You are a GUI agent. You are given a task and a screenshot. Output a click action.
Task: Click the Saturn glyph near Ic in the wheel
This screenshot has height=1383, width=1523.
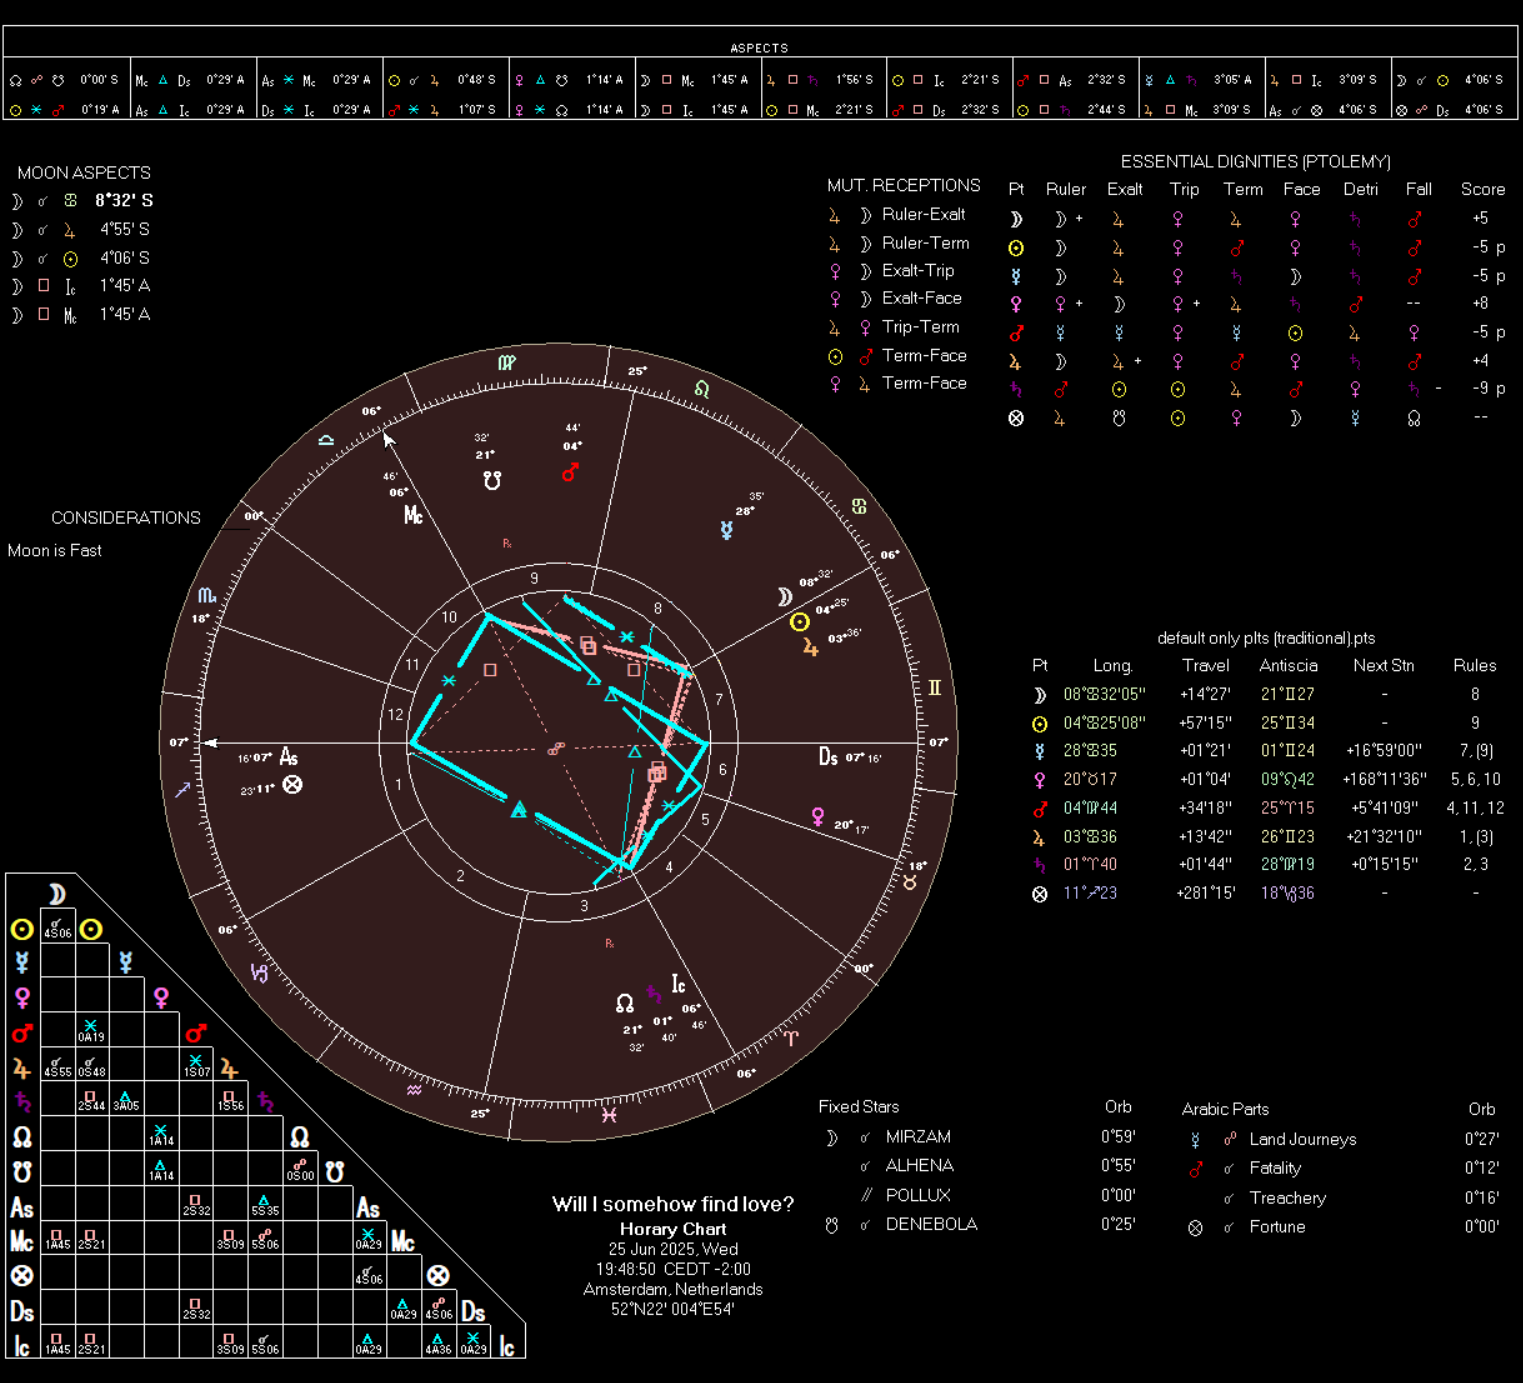point(653,993)
